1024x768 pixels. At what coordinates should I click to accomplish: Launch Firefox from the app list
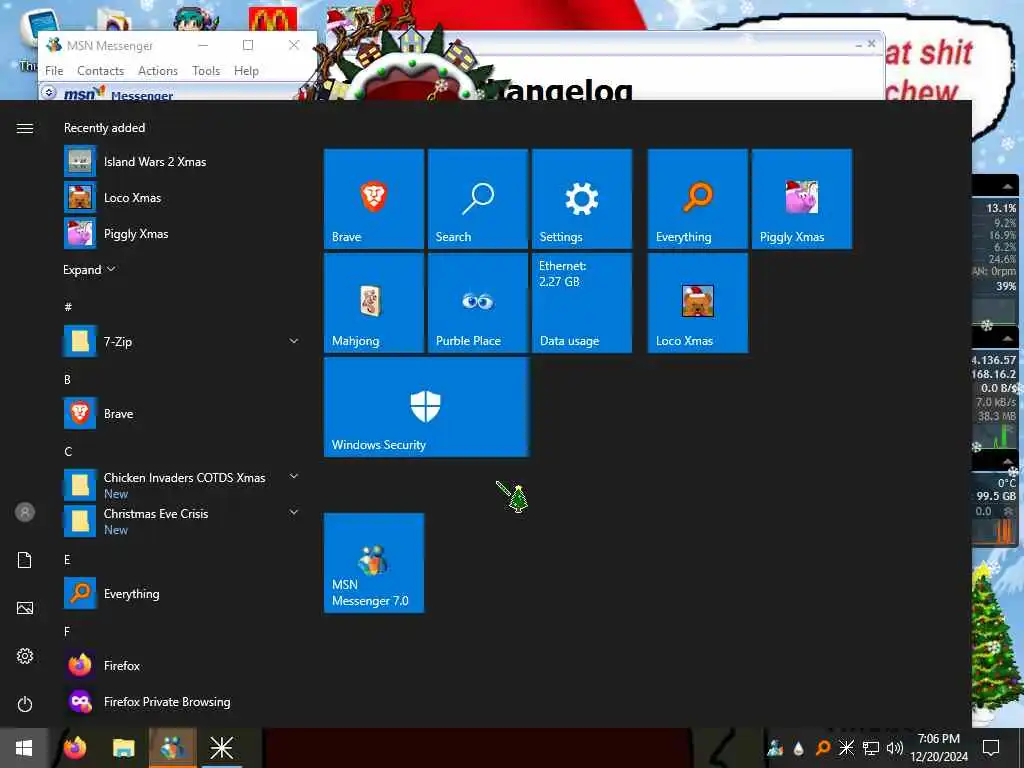pyautogui.click(x=182, y=665)
